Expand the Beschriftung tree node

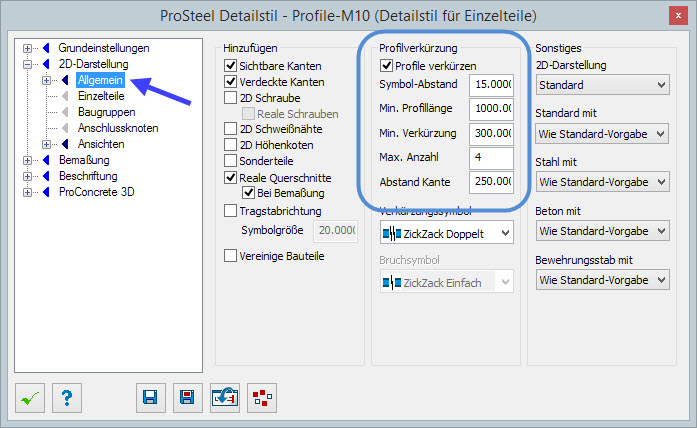[28, 176]
